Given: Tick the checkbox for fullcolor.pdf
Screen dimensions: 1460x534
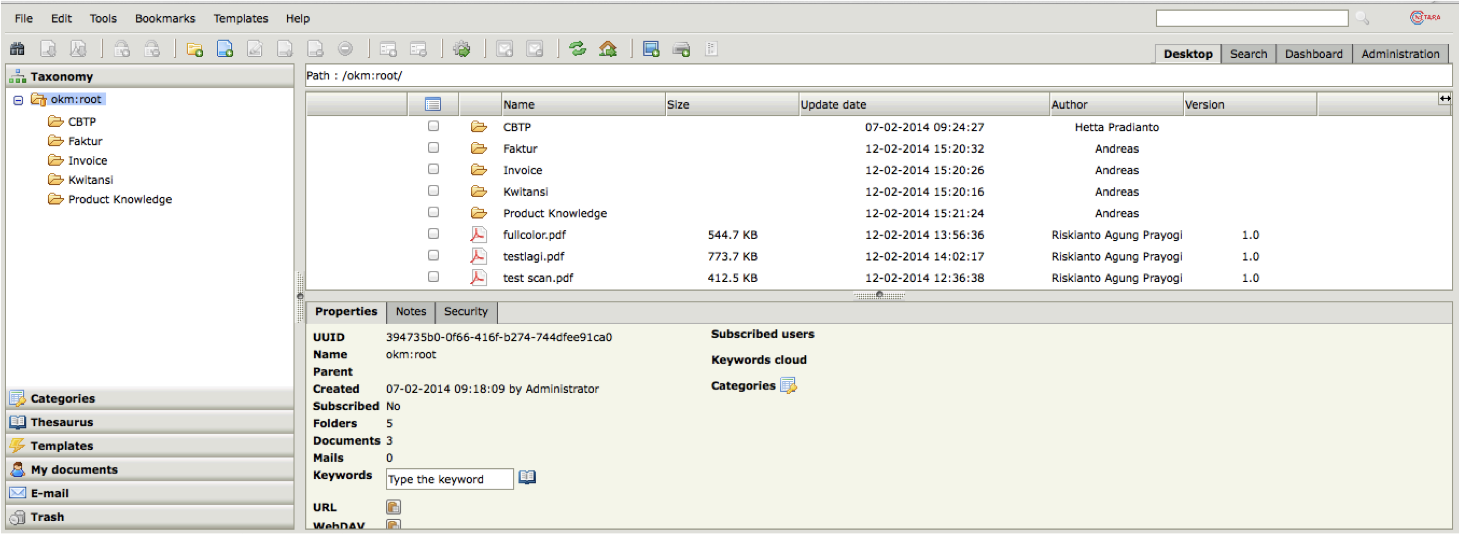Looking at the screenshot, I should pyautogui.click(x=433, y=234).
